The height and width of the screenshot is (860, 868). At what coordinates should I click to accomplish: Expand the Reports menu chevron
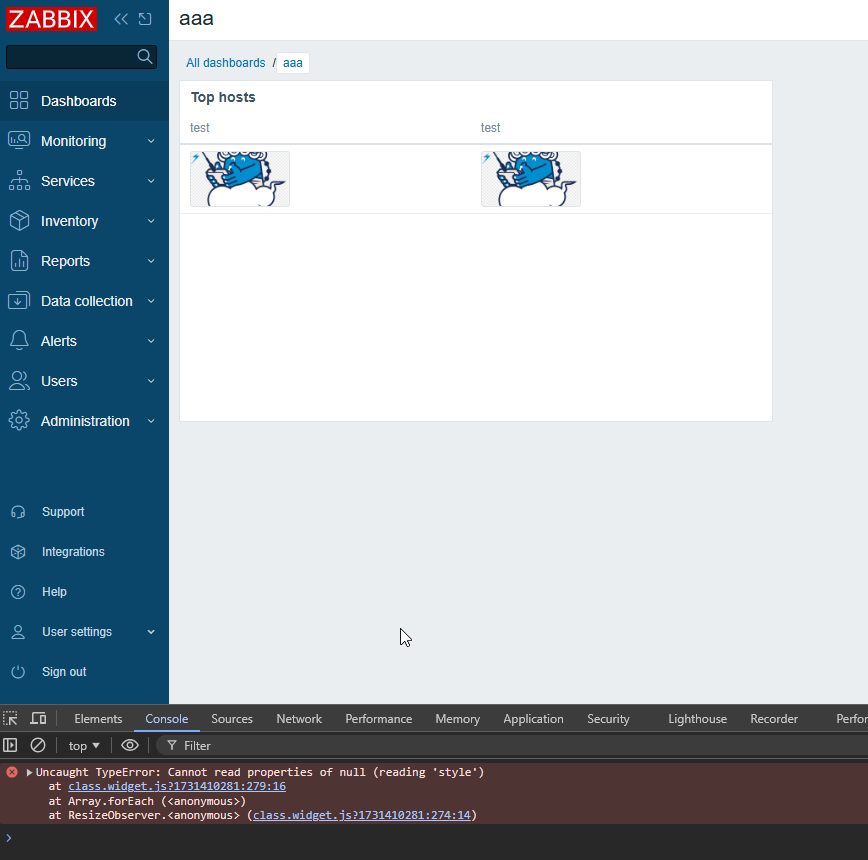tap(151, 261)
